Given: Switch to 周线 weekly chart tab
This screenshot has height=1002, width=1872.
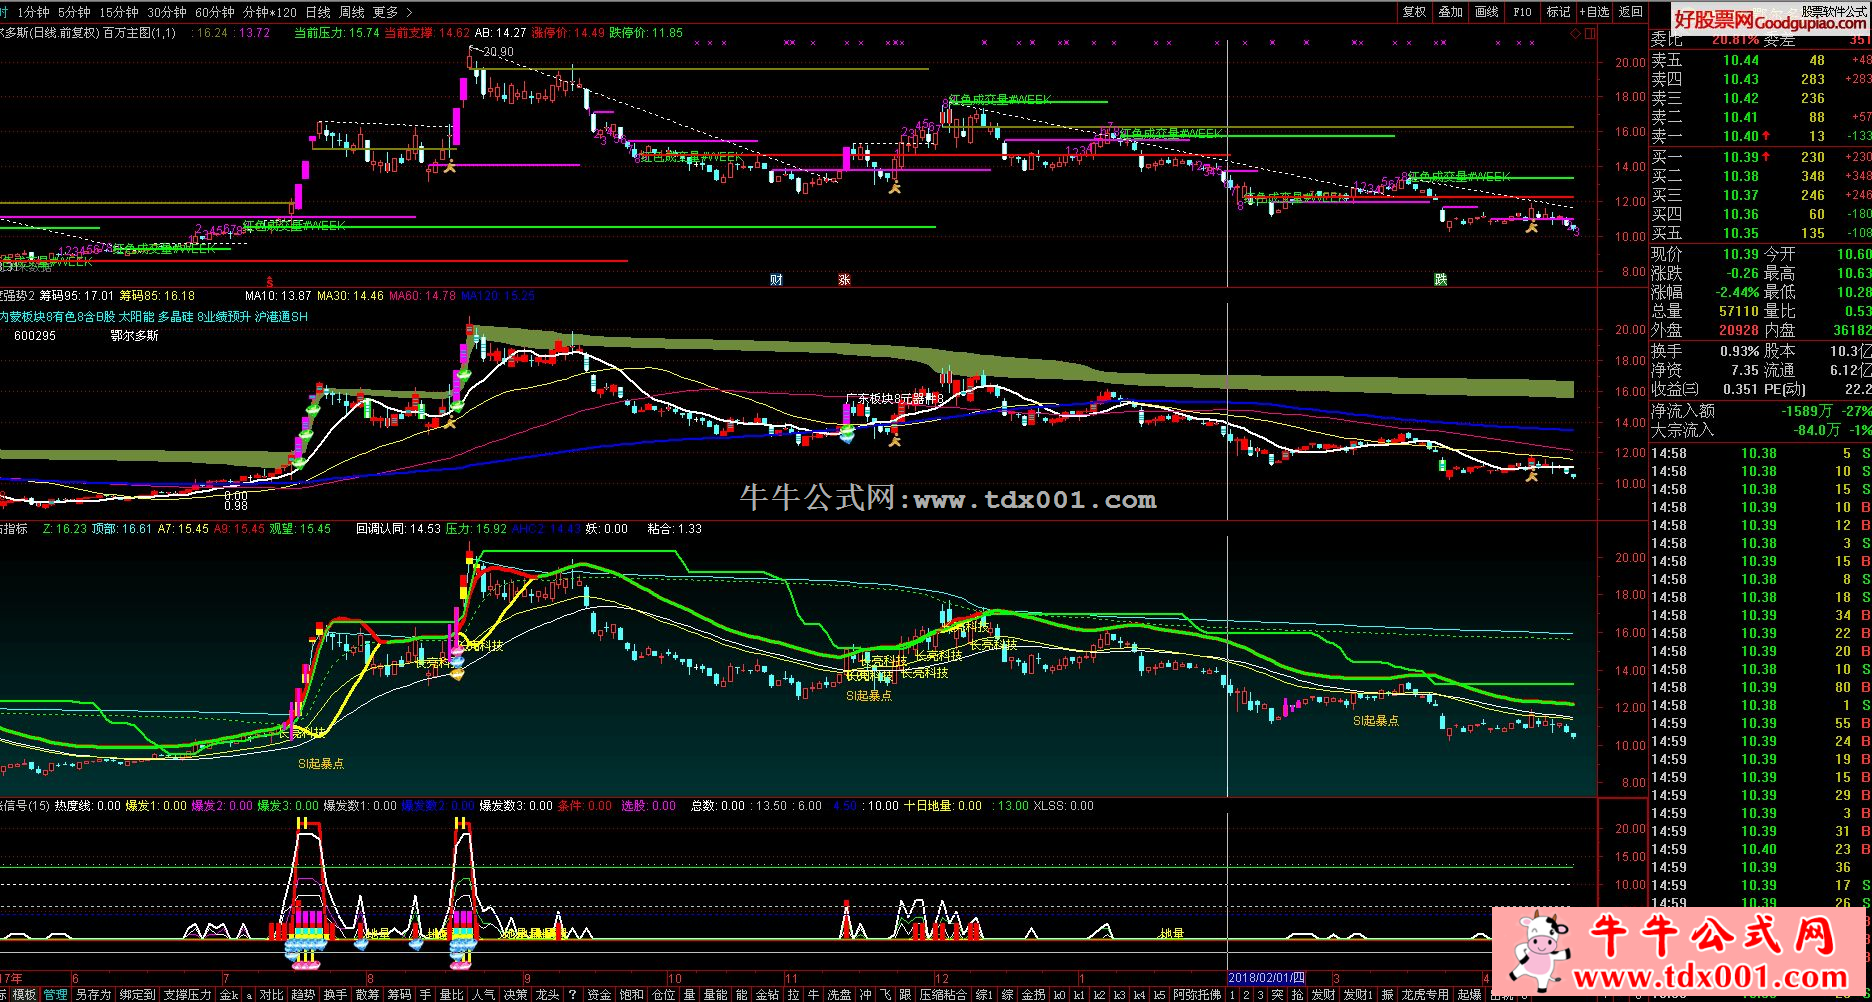Looking at the screenshot, I should 351,12.
